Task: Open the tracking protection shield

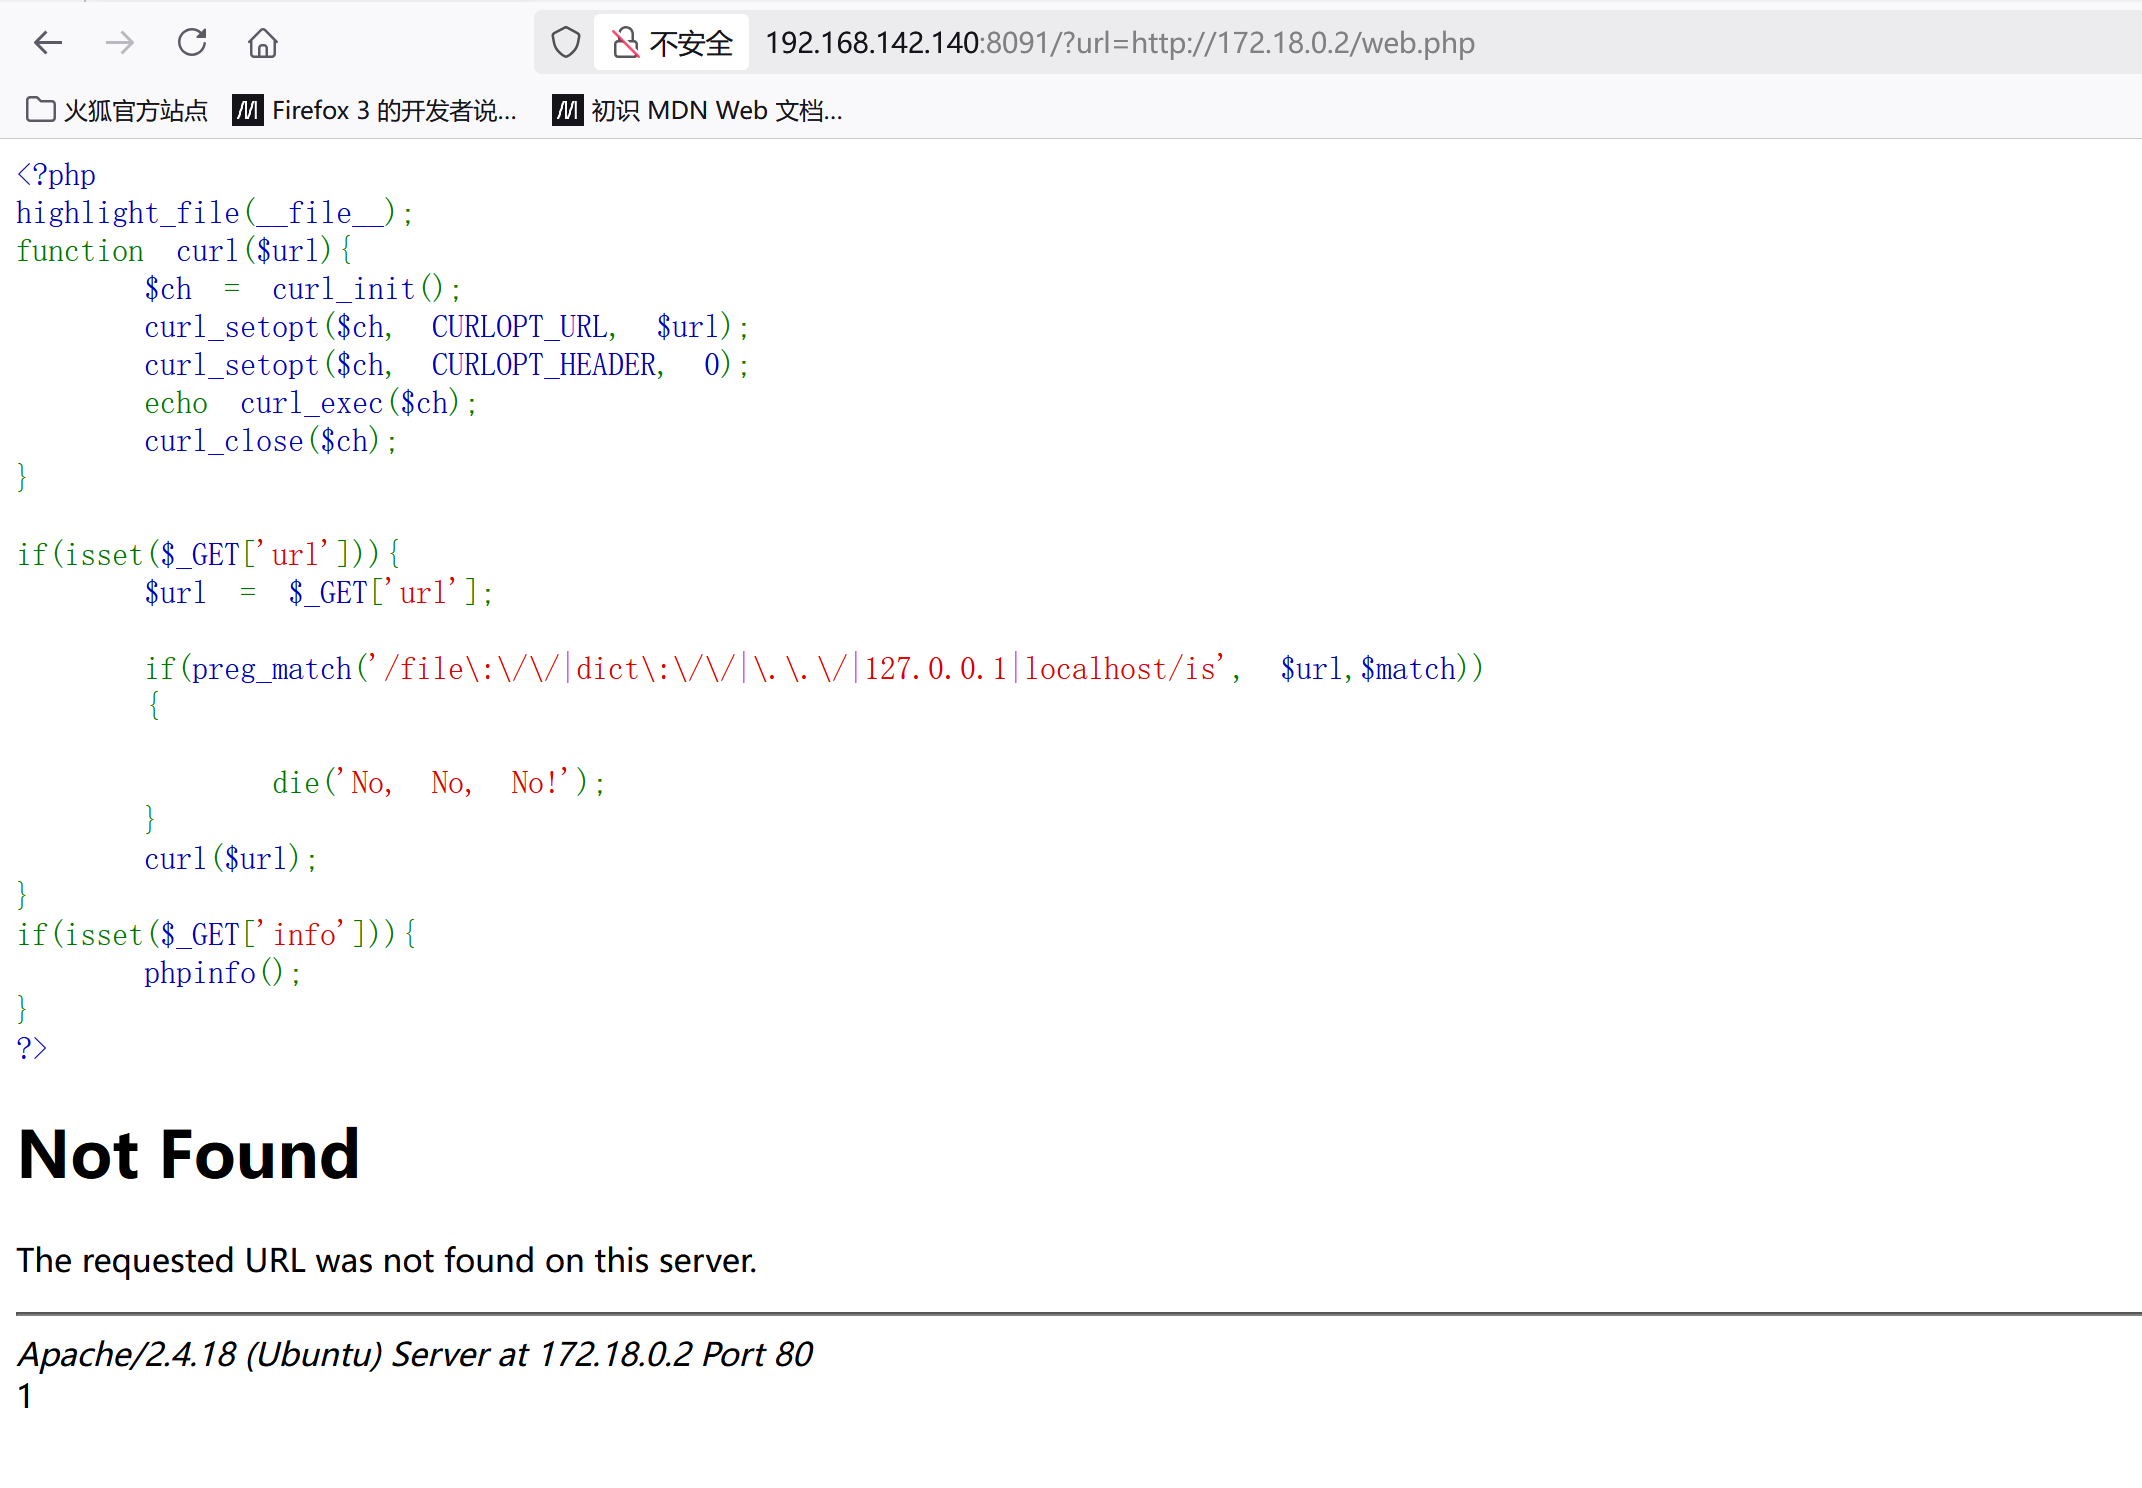Action: pyautogui.click(x=566, y=43)
